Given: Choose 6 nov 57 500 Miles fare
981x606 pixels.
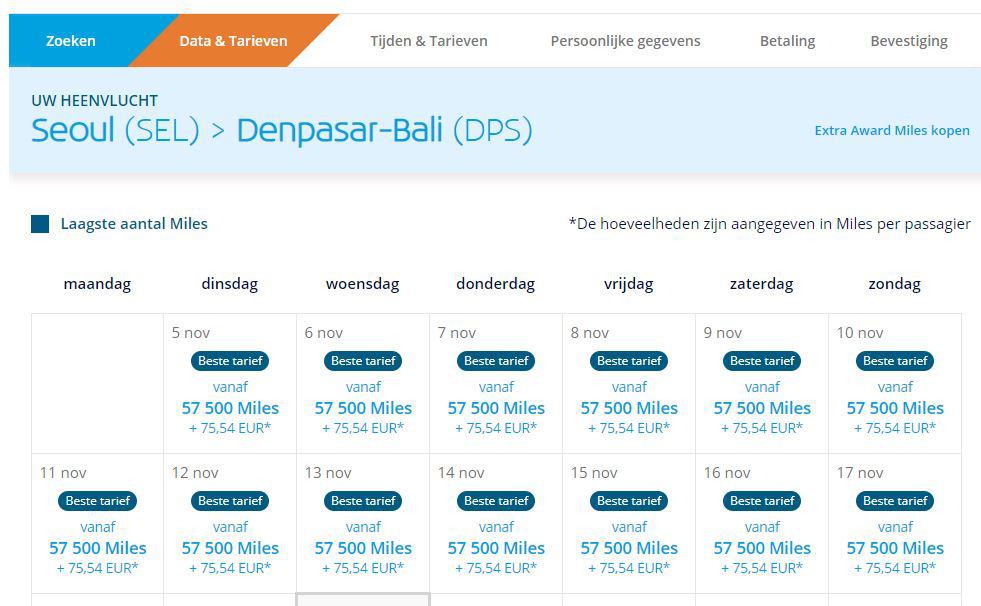Looking at the screenshot, I should click(x=363, y=408).
